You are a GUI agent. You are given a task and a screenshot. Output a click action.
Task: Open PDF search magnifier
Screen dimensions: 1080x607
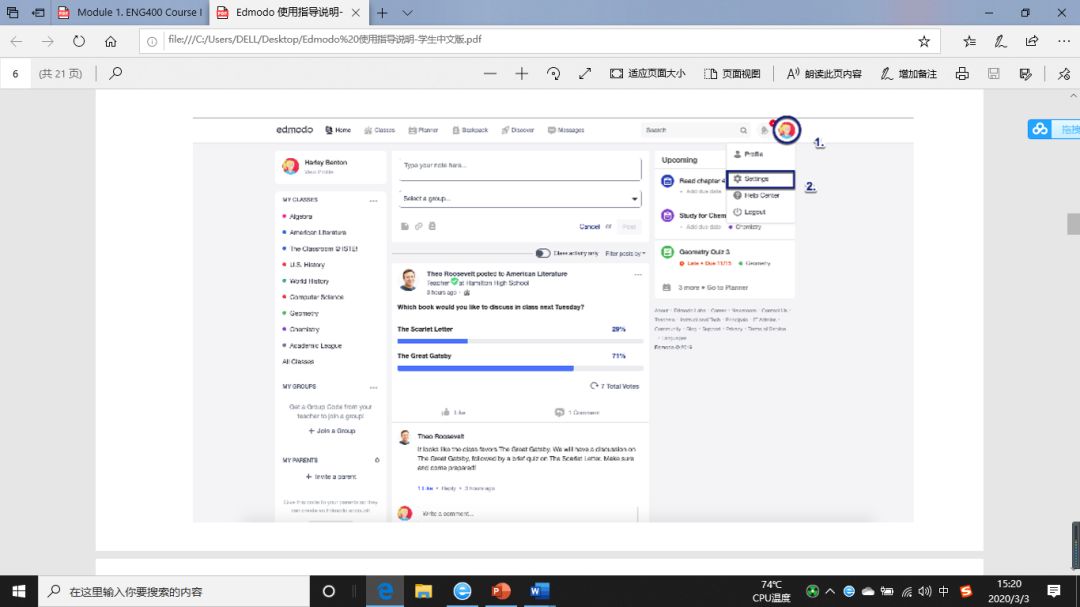(x=116, y=73)
